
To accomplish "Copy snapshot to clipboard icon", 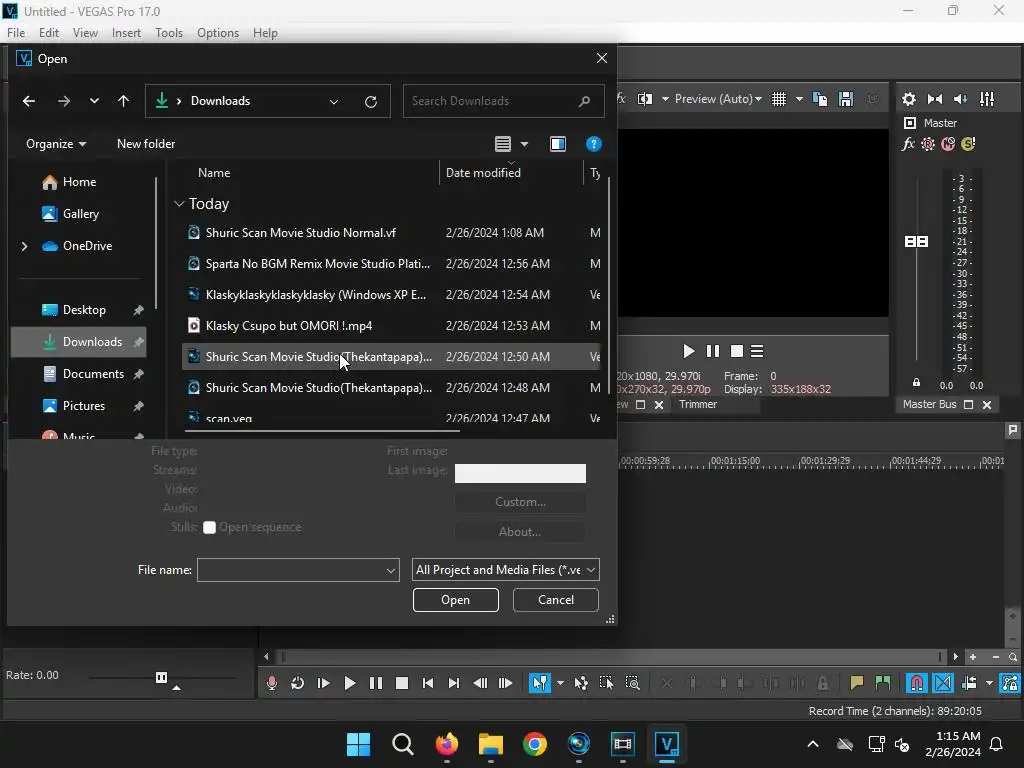I will (820, 99).
